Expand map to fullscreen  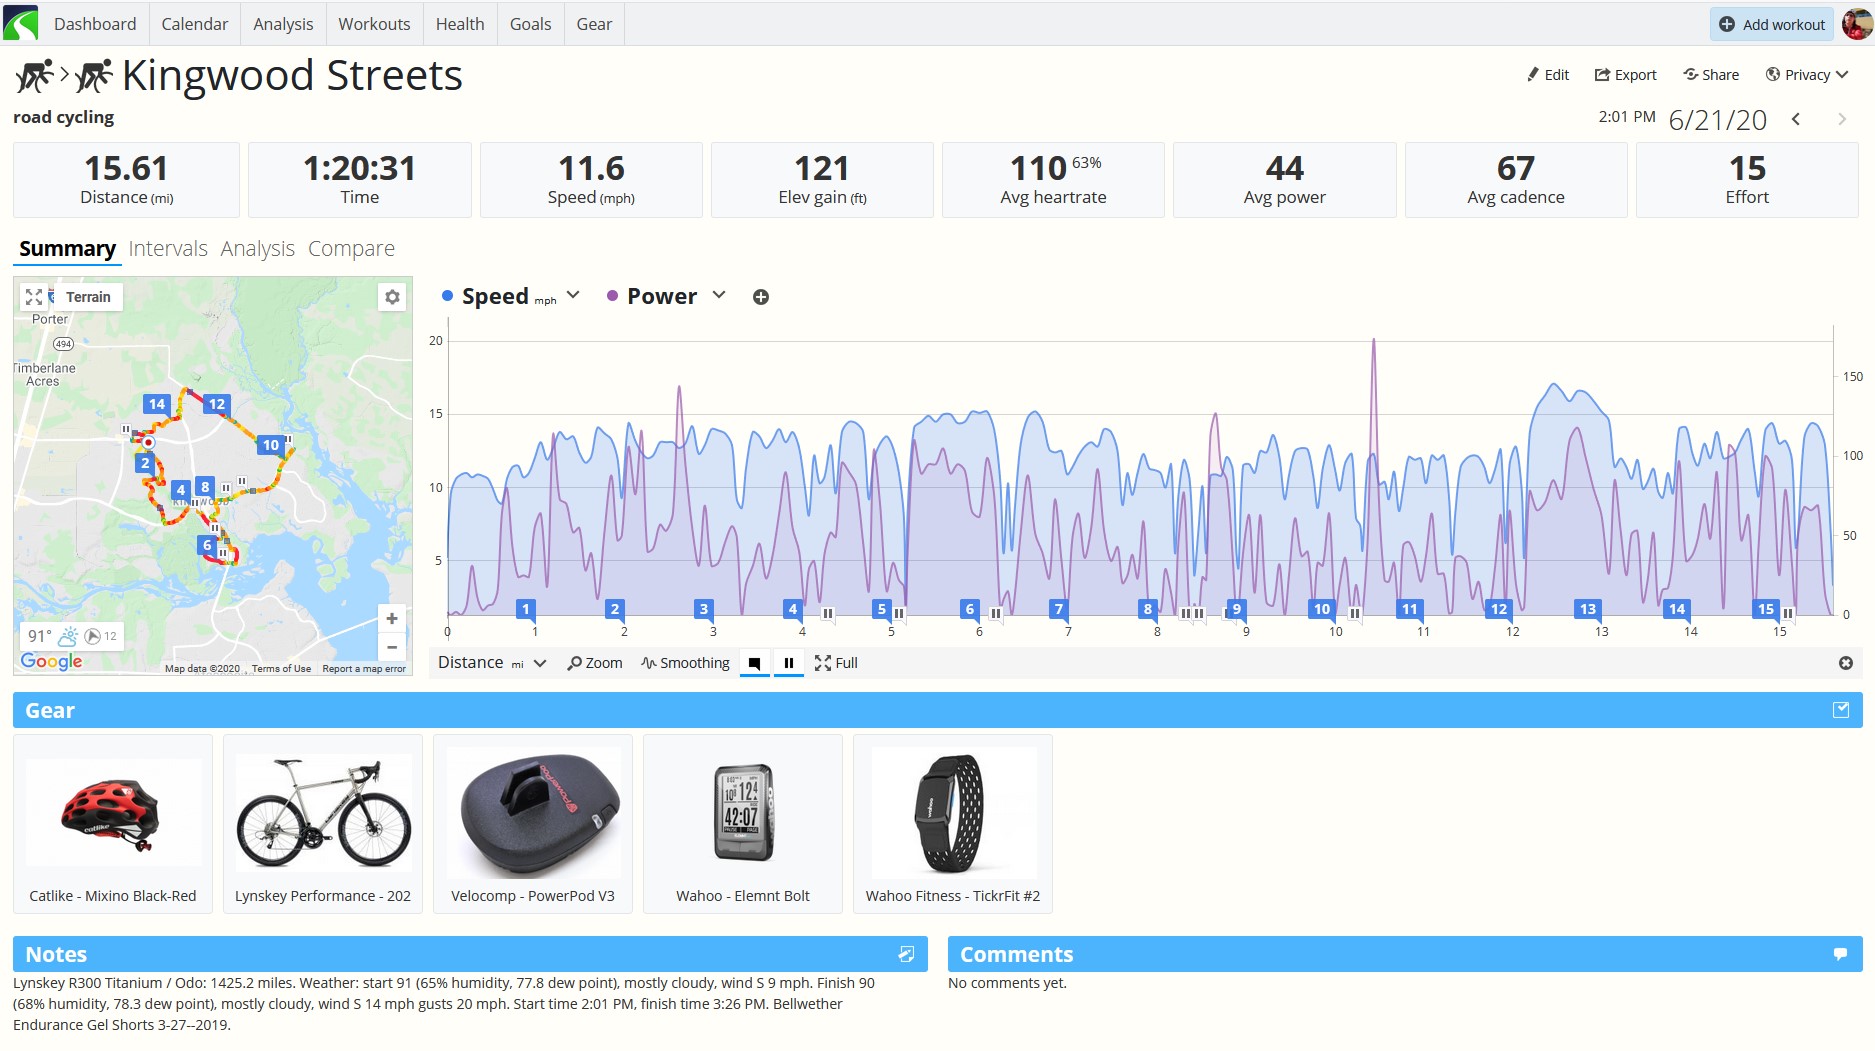tap(34, 297)
